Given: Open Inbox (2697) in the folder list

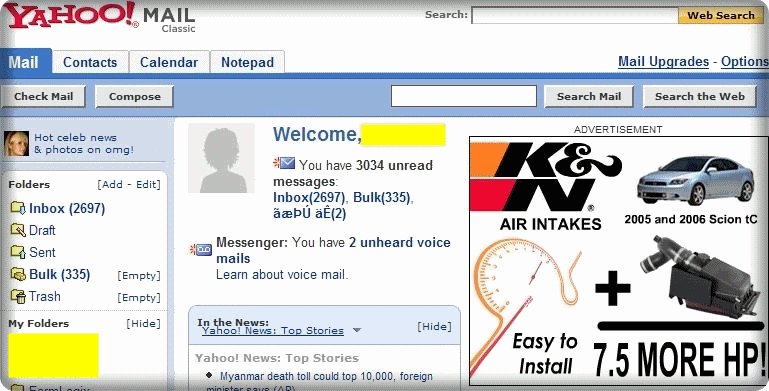Looking at the screenshot, I should (x=67, y=208).
